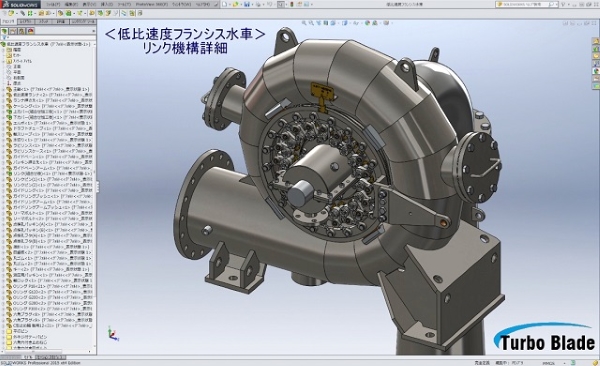
Task: Toggle the Hide/Show Items glasses icon
Action: point(356,23)
